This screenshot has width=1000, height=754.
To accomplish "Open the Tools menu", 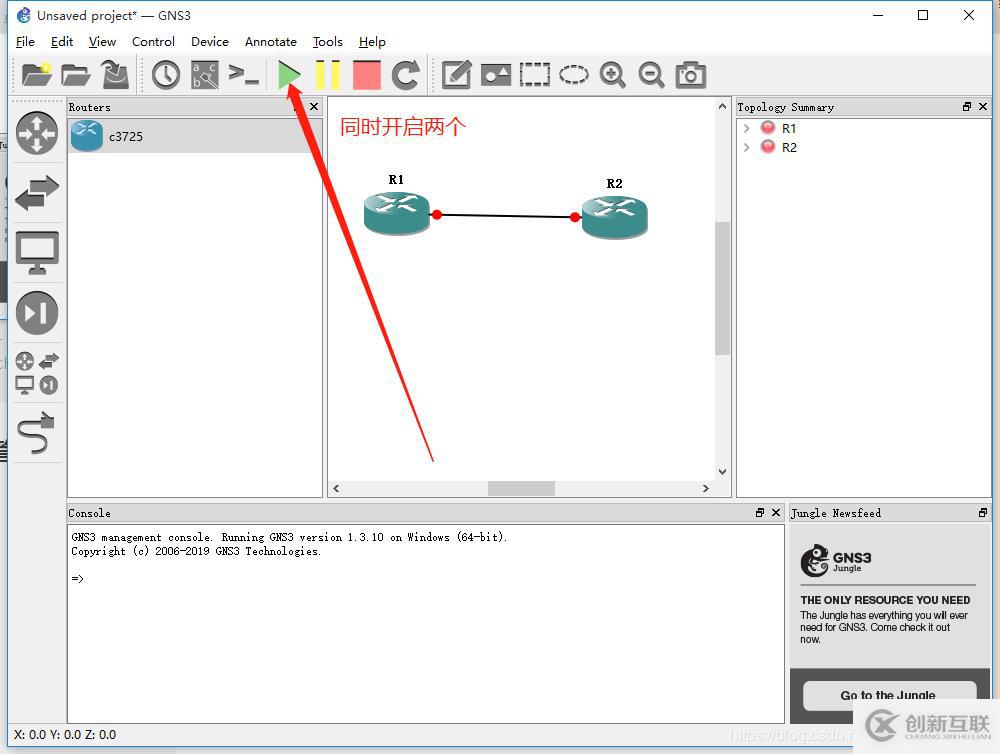I will tap(328, 41).
